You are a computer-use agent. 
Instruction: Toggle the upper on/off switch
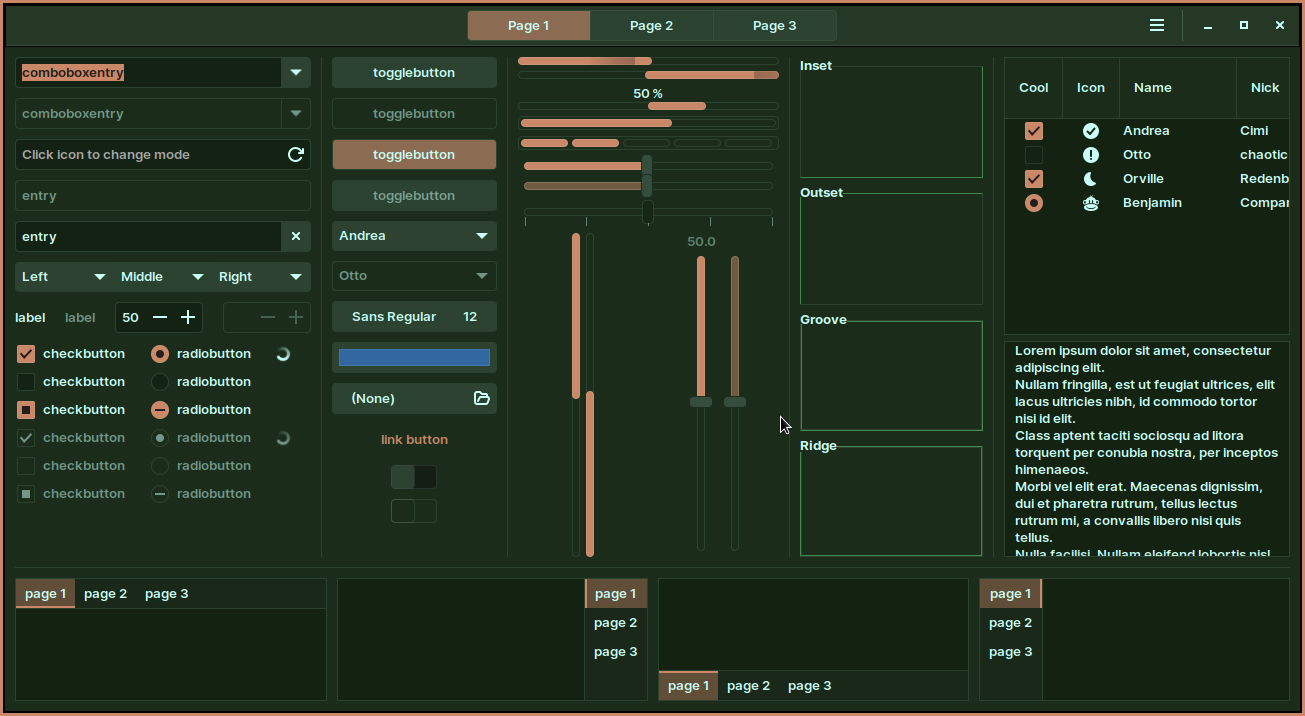point(414,477)
